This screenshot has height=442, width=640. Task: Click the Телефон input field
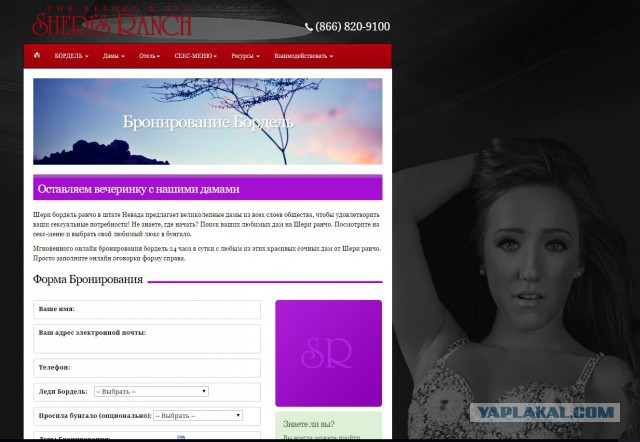(x=147, y=368)
